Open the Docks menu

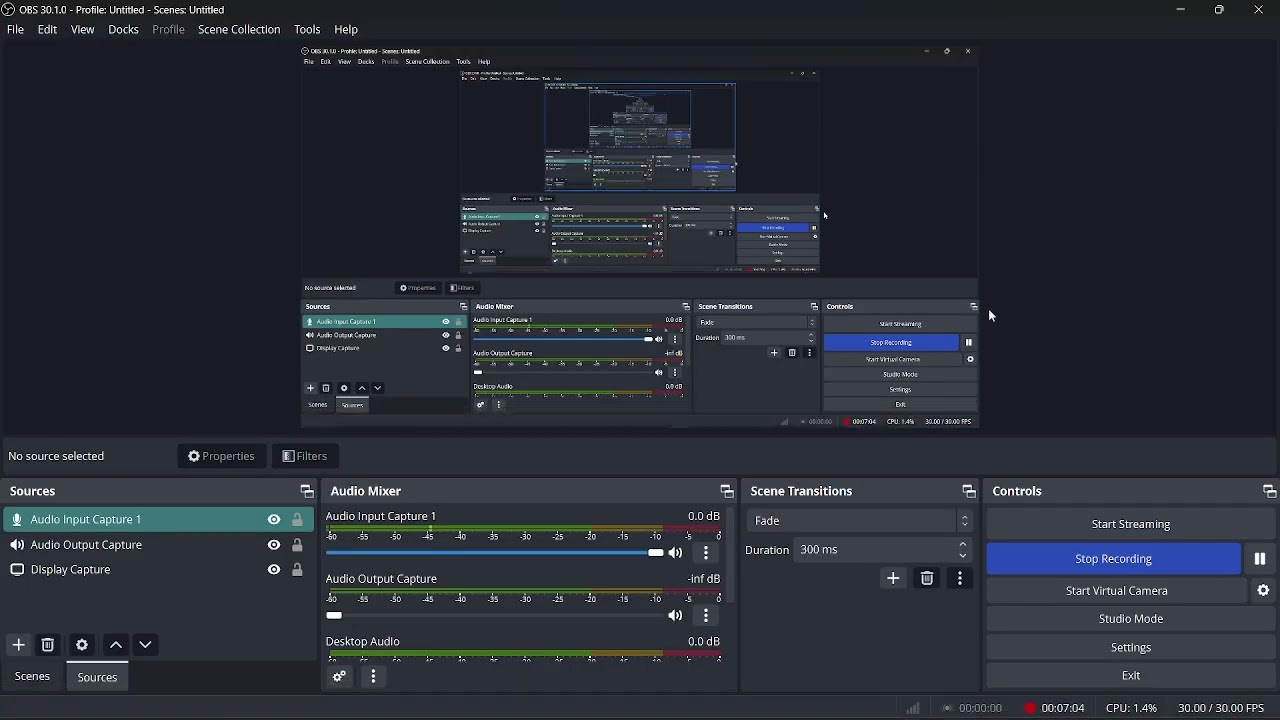tap(123, 30)
